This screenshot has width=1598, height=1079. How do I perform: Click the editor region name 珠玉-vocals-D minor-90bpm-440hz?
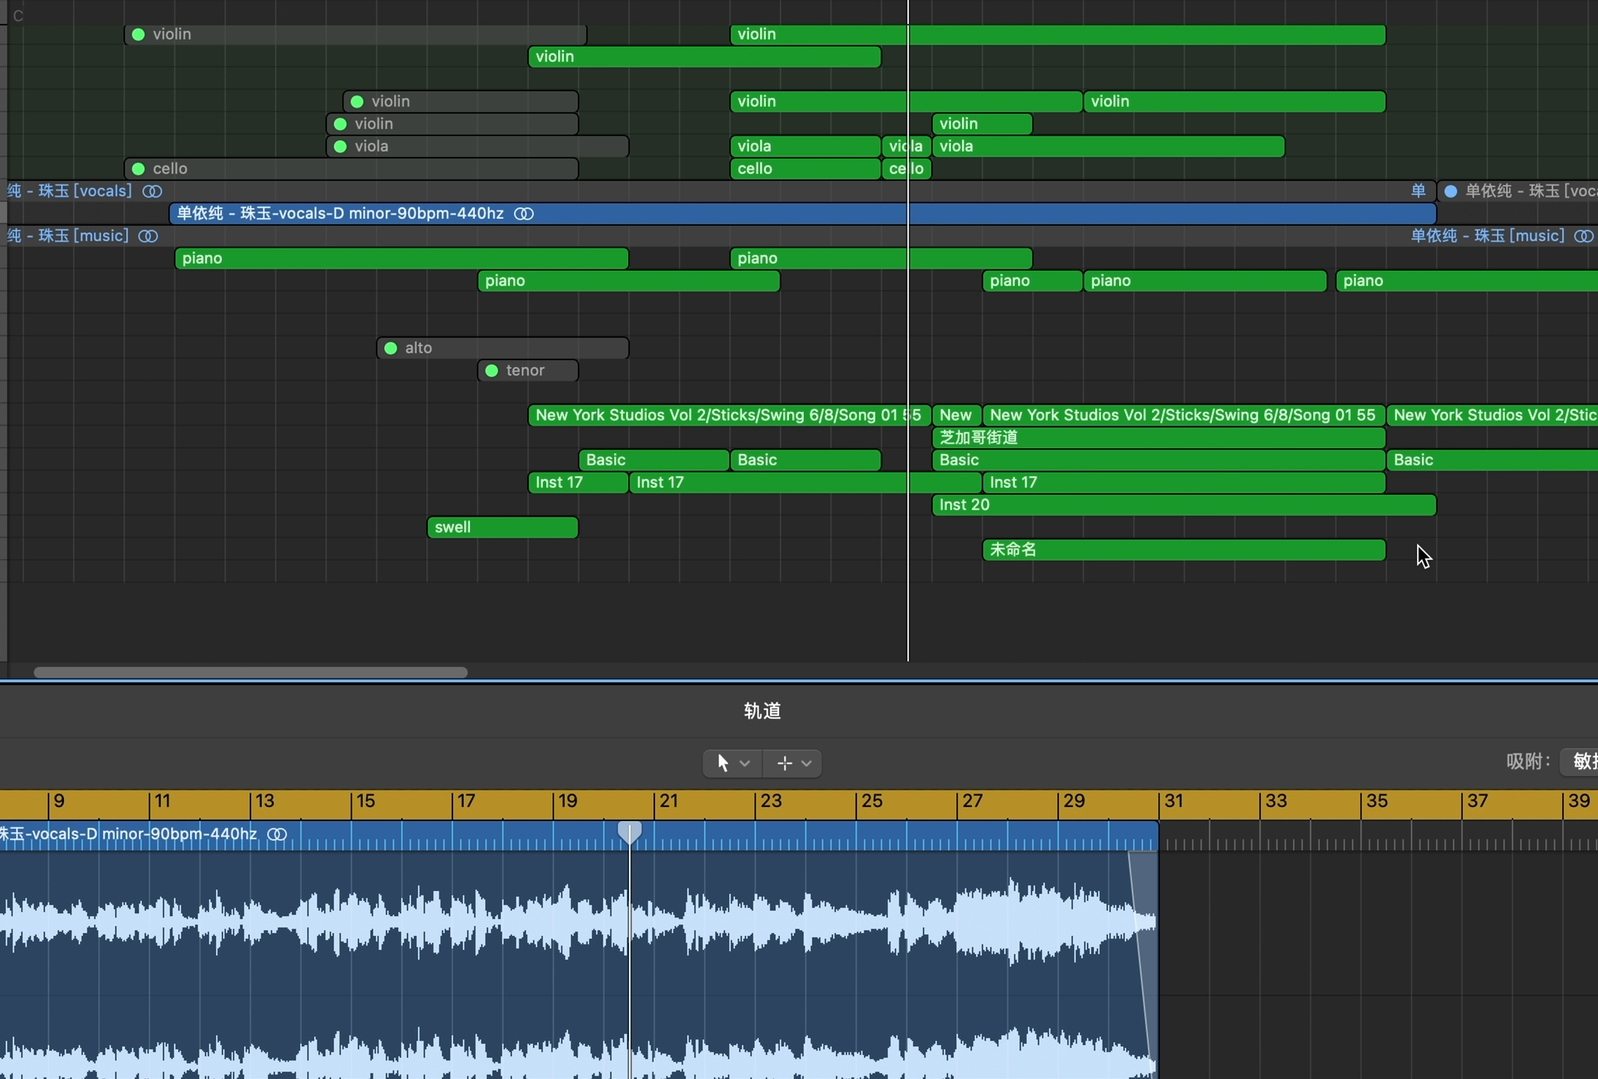tap(129, 834)
